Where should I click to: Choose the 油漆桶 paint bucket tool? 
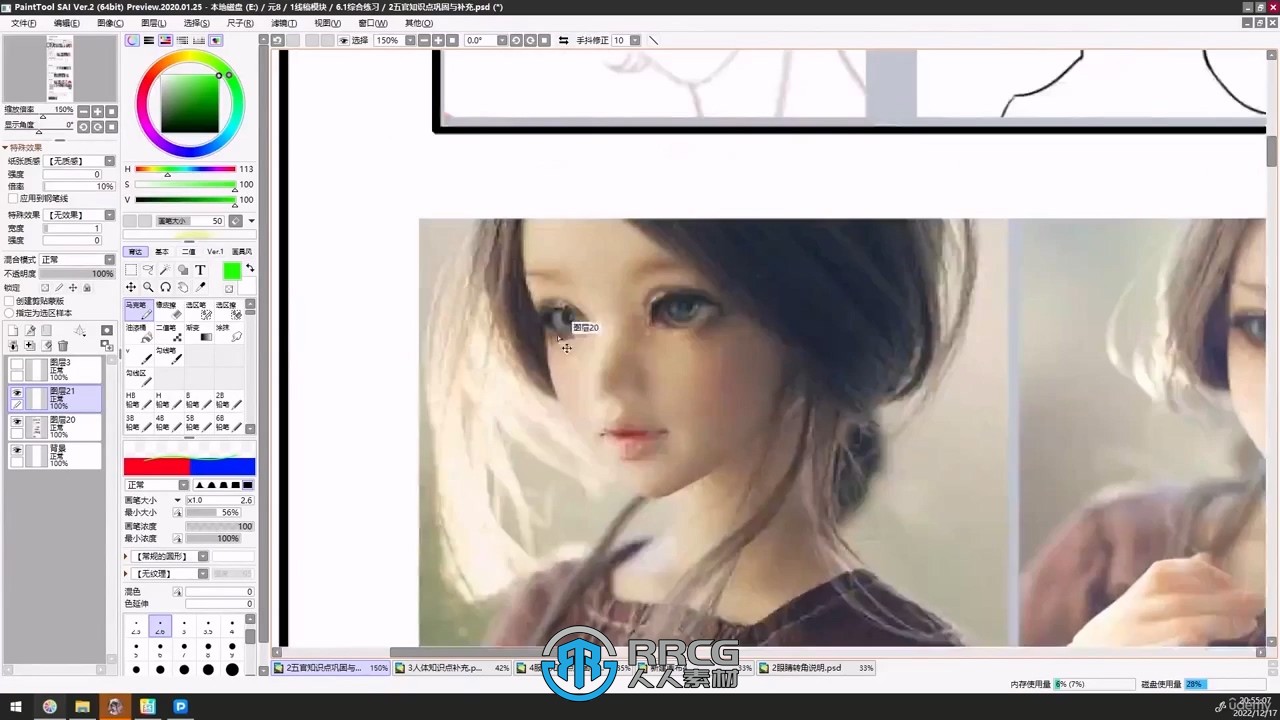pos(139,334)
